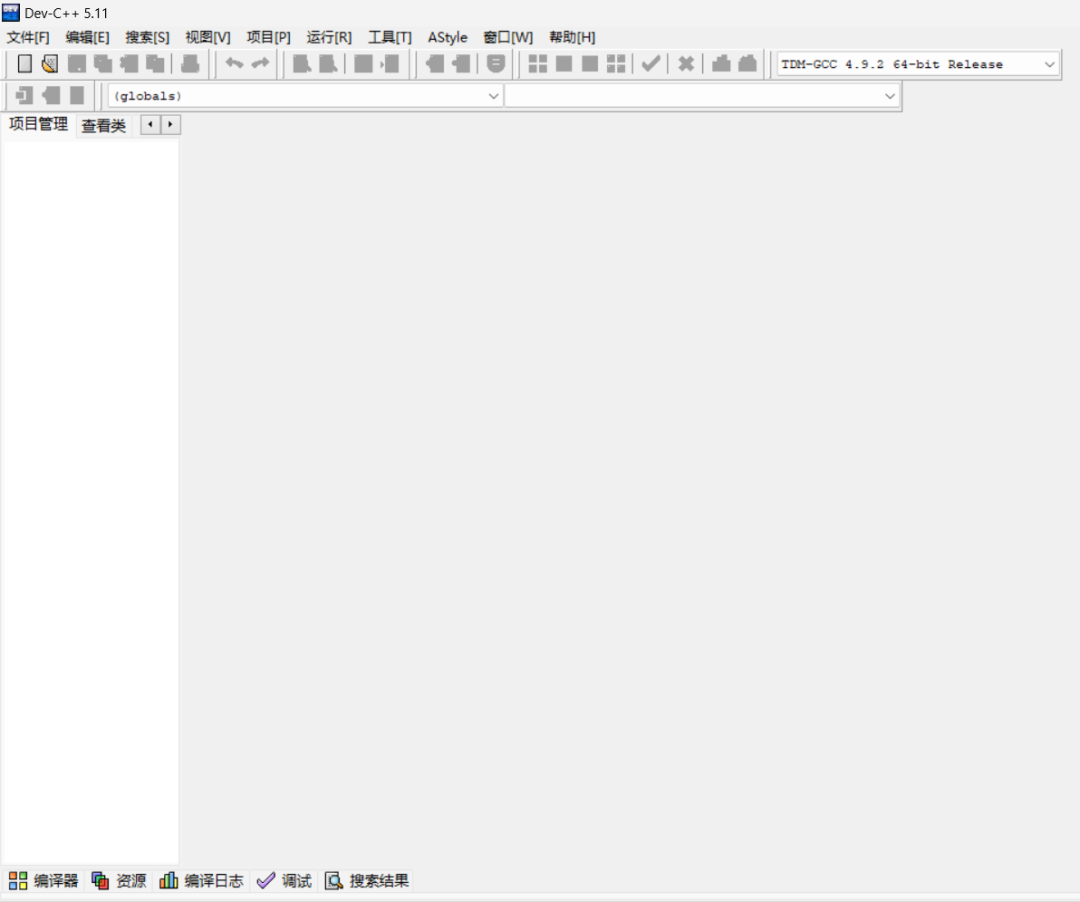
Task: Click the New source file icon
Action: coord(25,64)
